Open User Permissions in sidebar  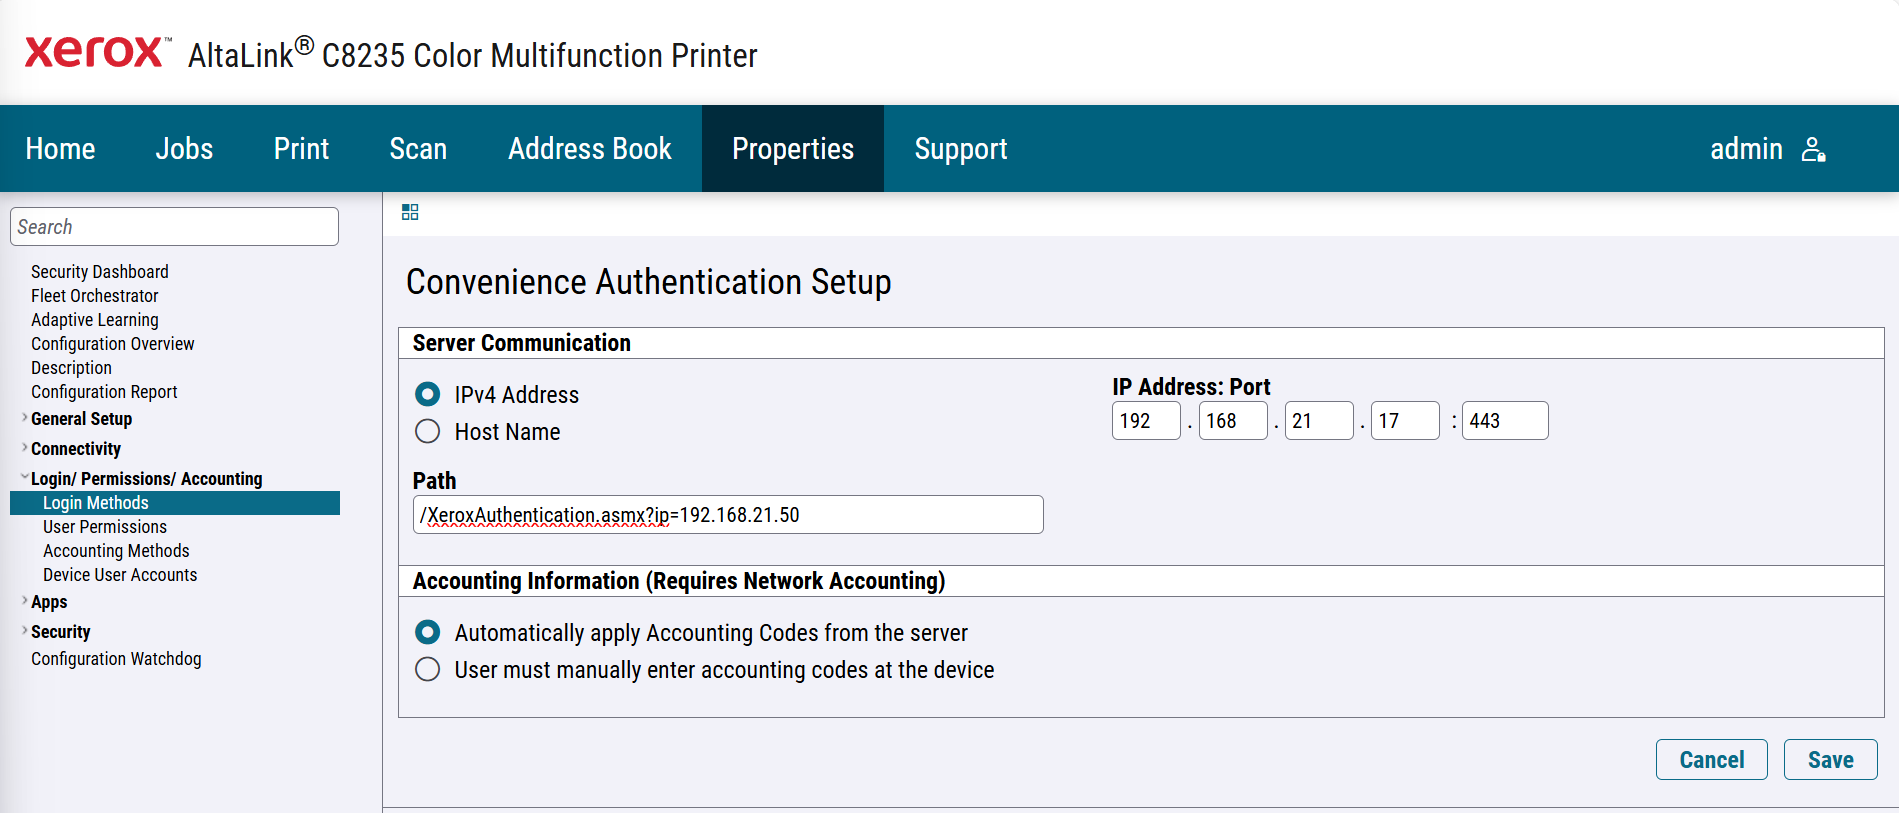click(x=105, y=527)
